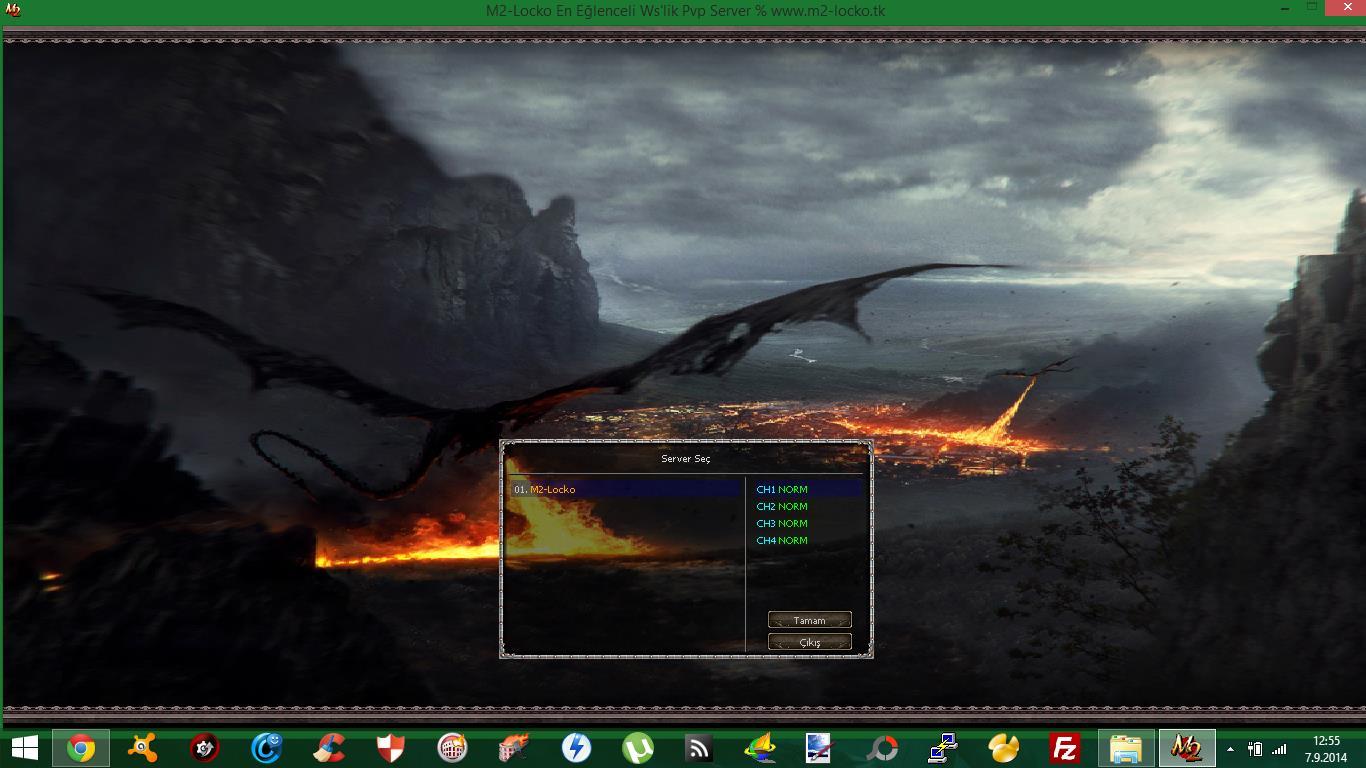1366x768 pixels.
Task: Check battery status in system tray
Action: pos(1254,749)
